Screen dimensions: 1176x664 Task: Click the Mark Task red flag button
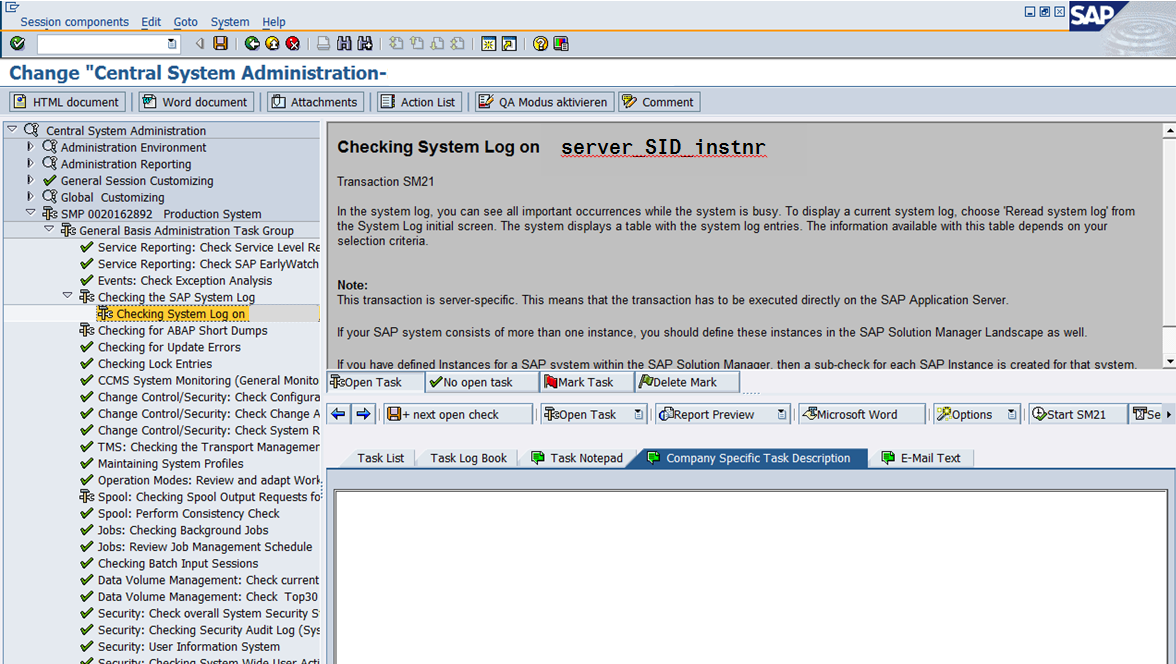[x=586, y=382]
